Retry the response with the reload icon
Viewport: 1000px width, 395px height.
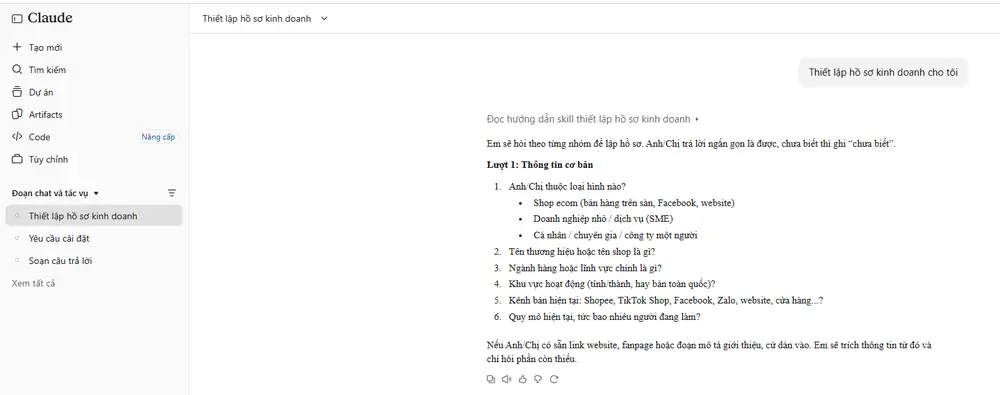(554, 379)
